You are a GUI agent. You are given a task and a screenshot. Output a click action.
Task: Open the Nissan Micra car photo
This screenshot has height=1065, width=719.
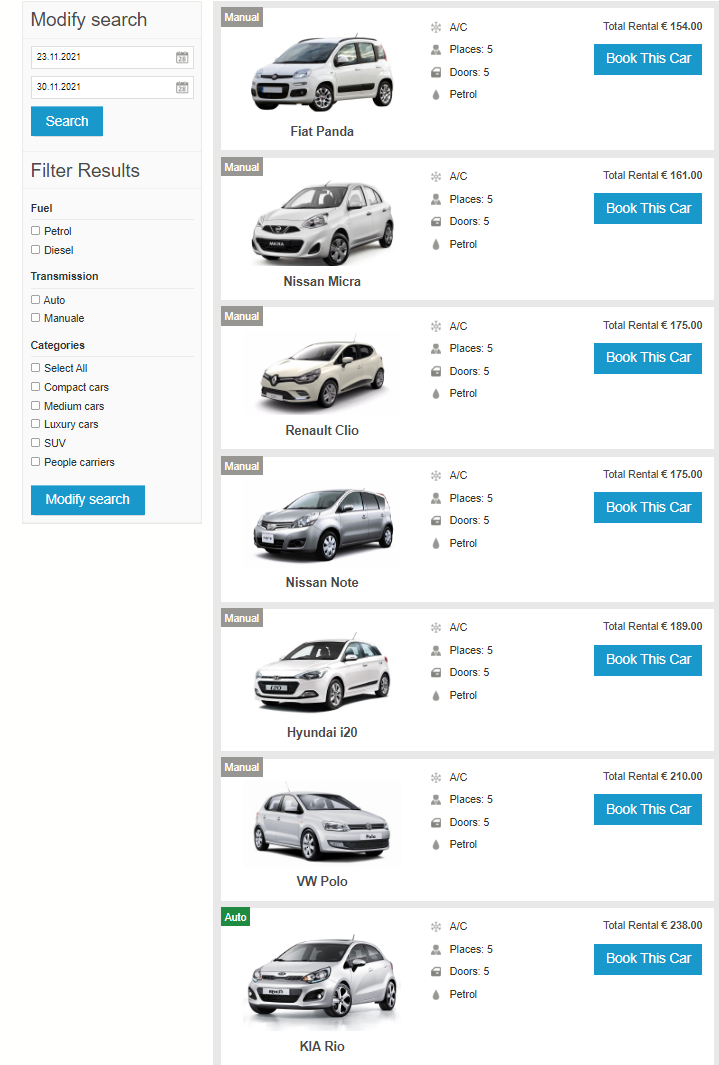pyautogui.click(x=322, y=223)
